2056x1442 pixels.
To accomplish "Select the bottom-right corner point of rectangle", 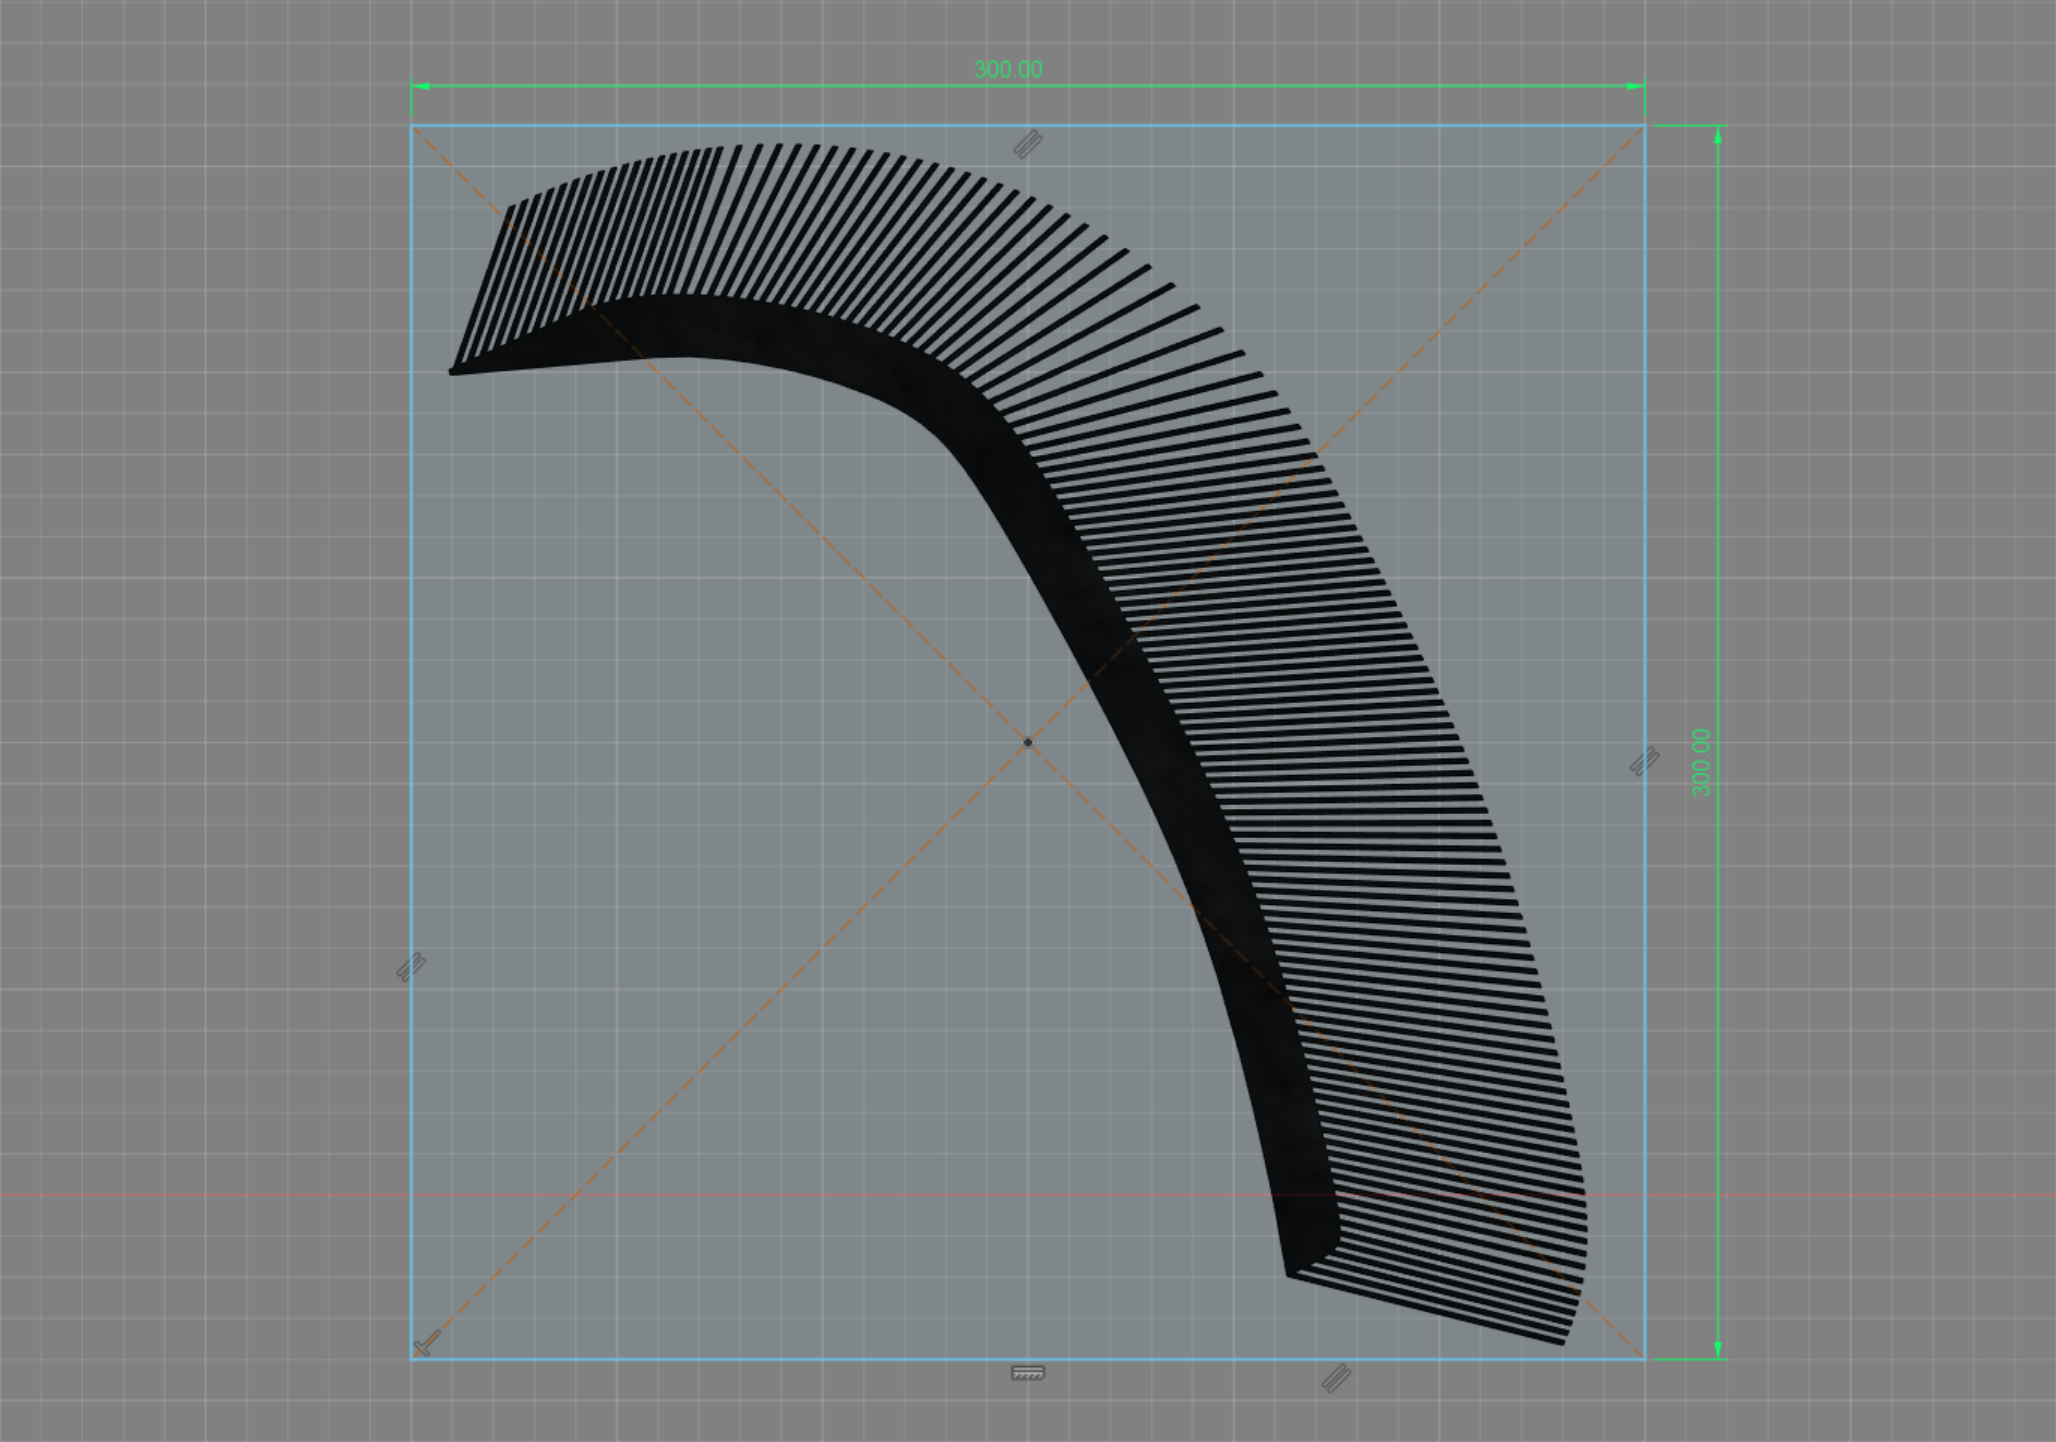I will [1645, 1359].
